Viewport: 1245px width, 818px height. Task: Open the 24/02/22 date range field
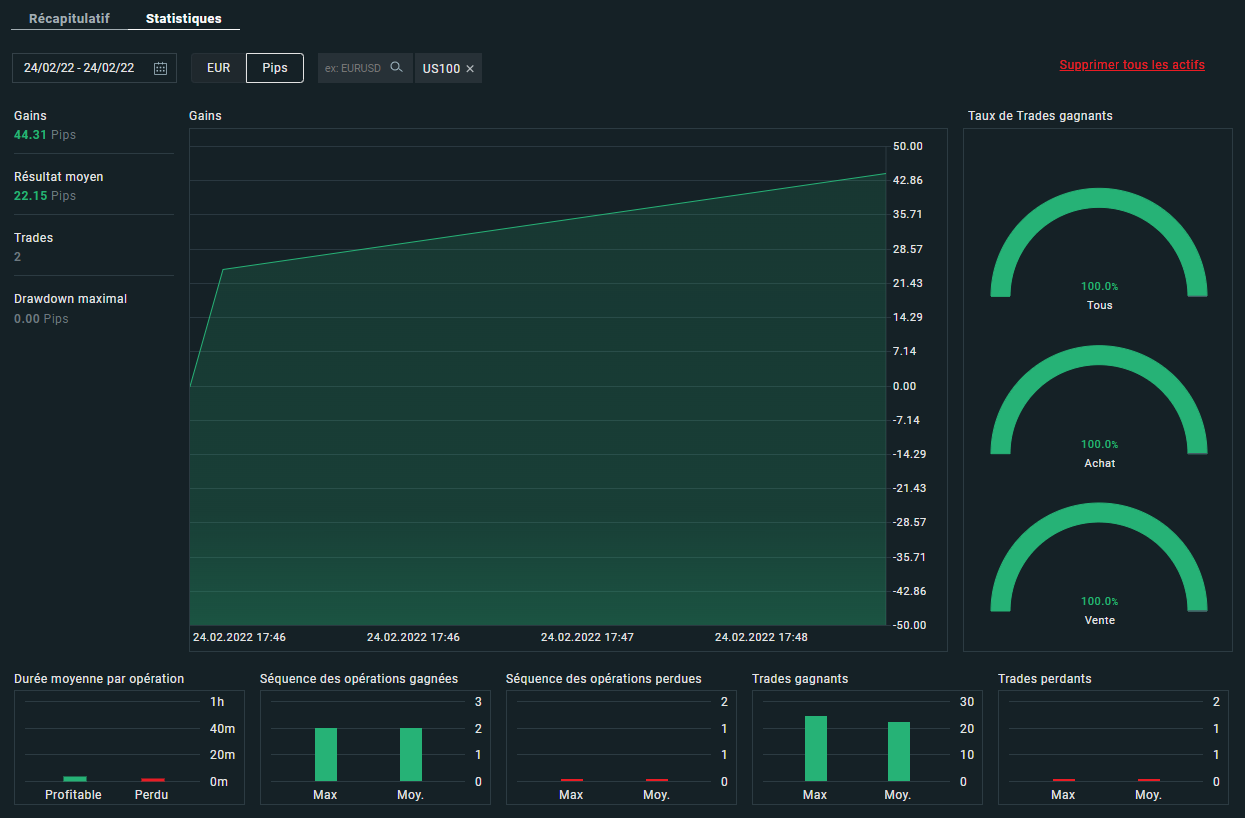(80, 68)
